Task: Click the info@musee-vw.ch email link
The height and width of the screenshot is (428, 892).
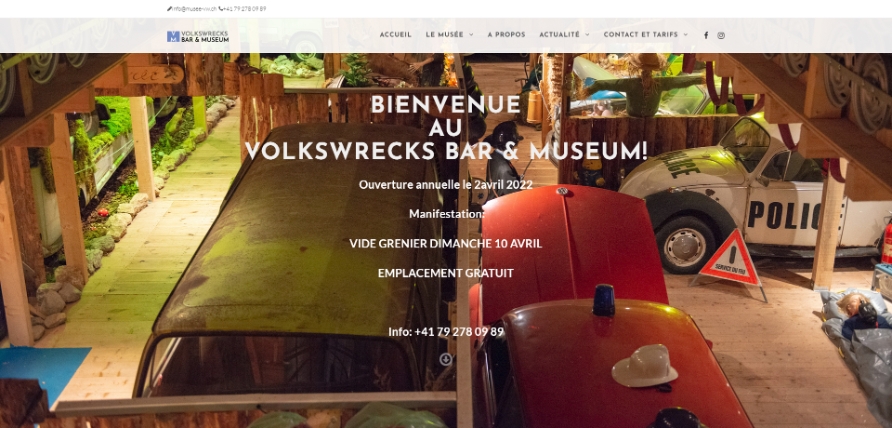Action: (x=194, y=9)
